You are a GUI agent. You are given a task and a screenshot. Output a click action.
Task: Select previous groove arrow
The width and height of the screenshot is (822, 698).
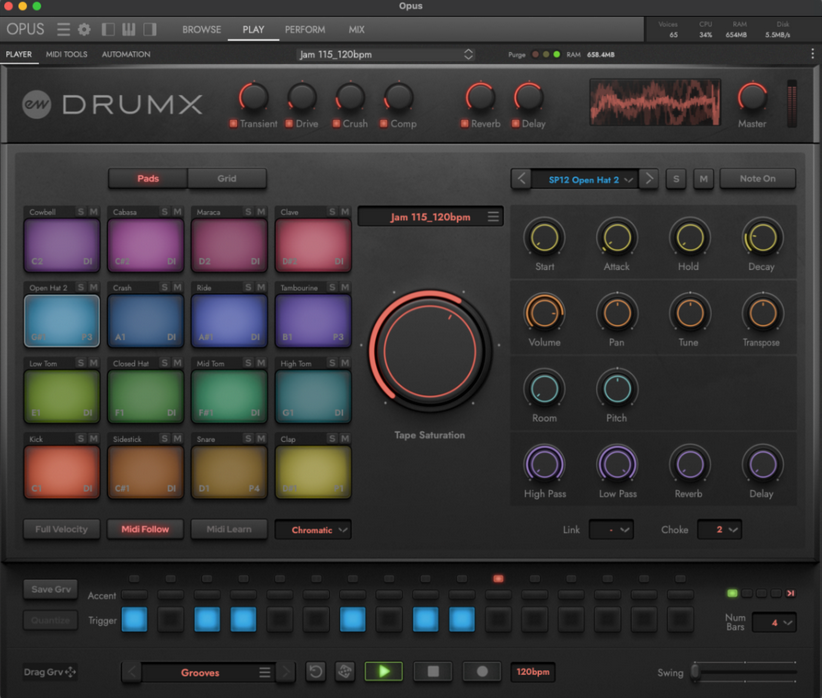132,672
